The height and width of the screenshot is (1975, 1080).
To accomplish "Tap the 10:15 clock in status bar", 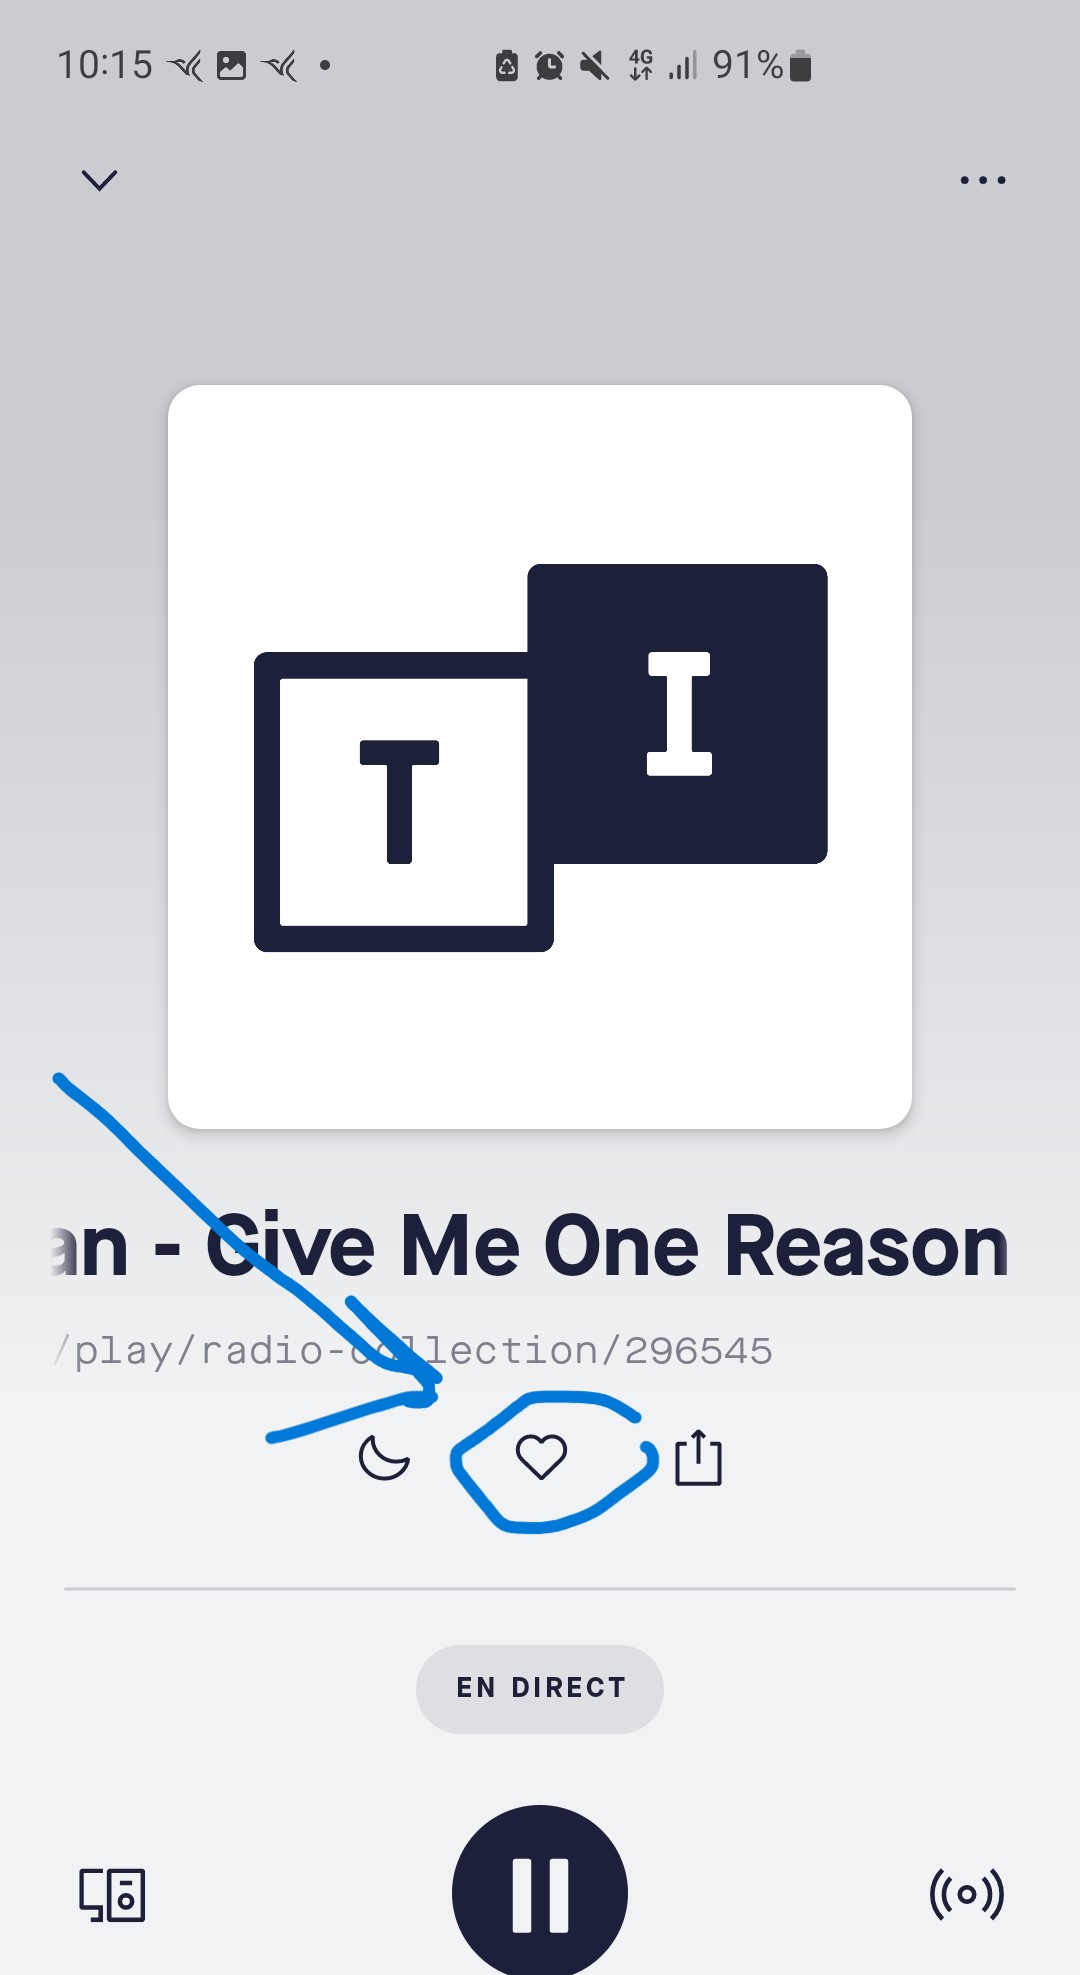I will click(105, 66).
